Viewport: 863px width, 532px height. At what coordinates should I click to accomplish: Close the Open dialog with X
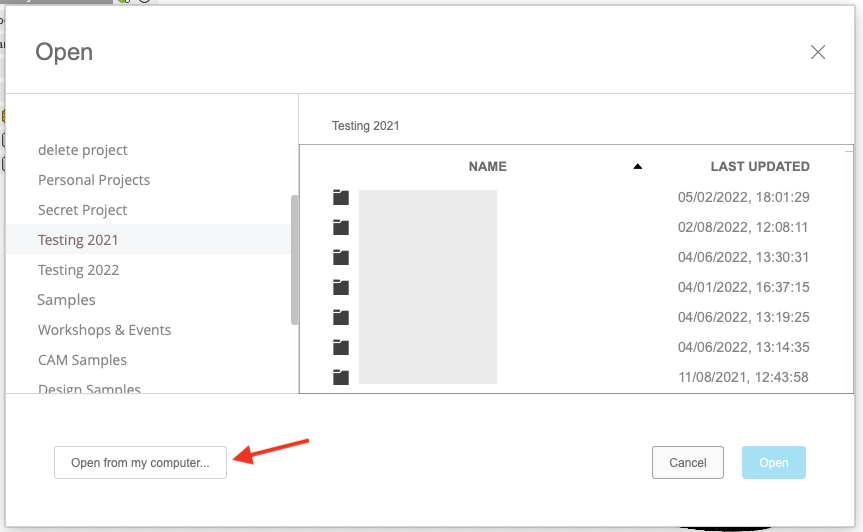818,53
